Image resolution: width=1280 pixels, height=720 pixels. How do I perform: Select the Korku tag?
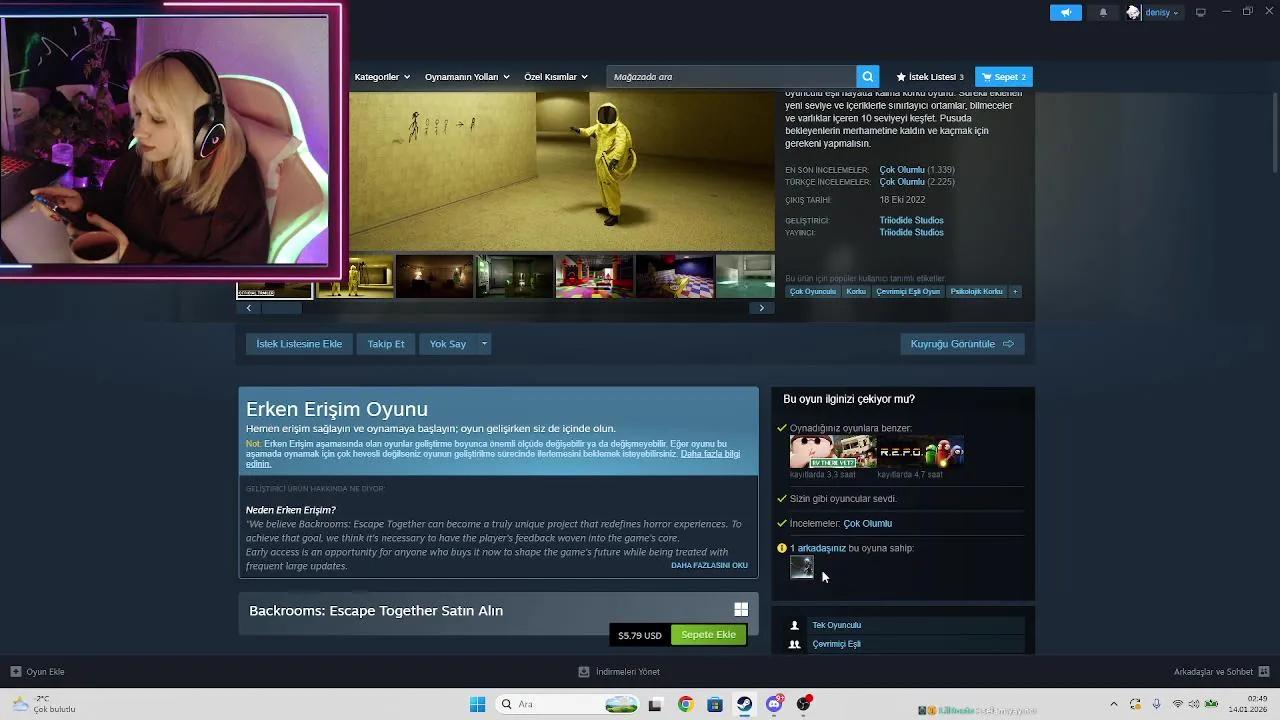coord(856,292)
